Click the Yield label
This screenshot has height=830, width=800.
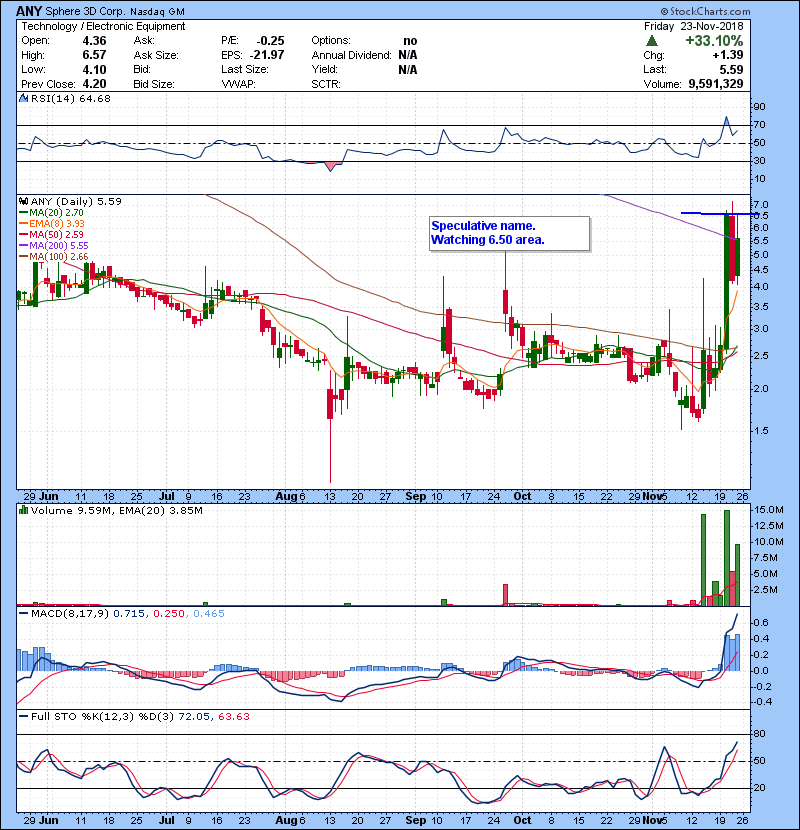325,69
